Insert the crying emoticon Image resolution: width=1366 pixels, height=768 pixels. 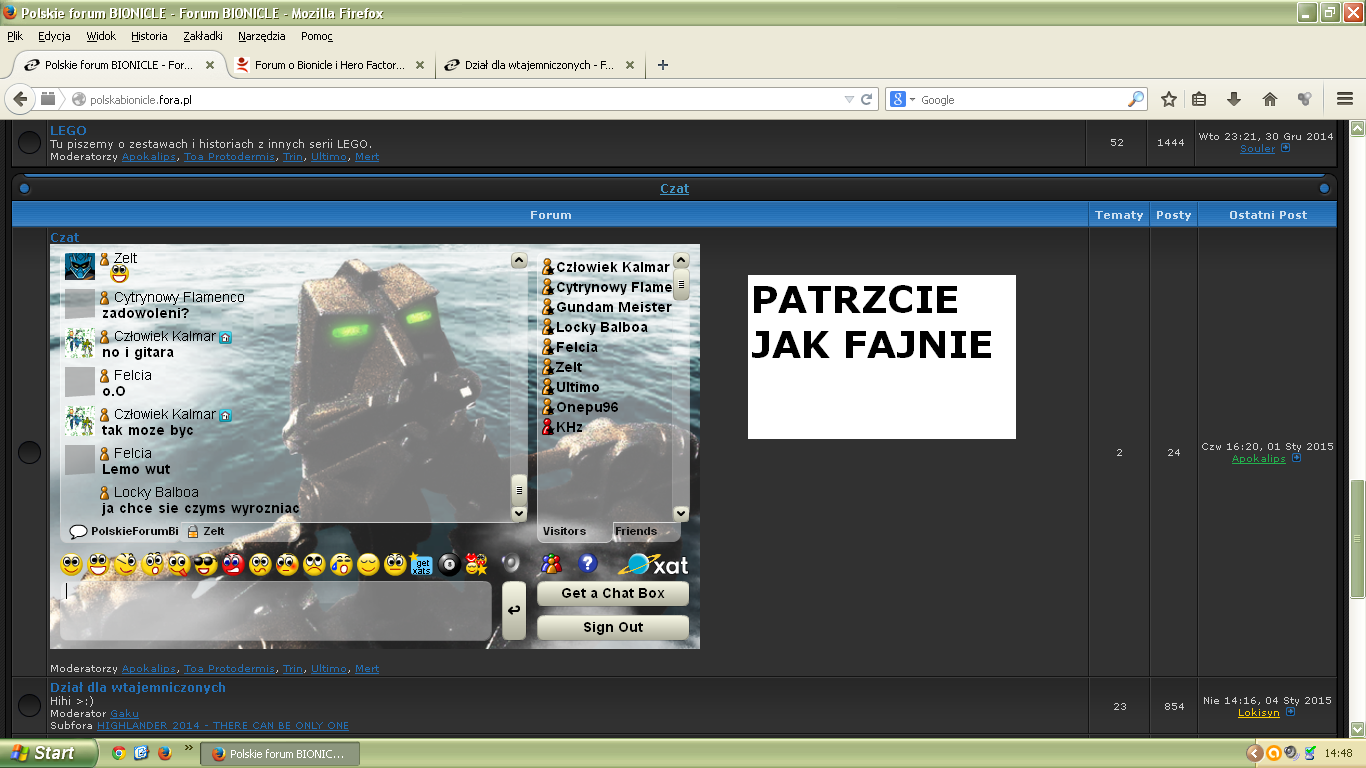click(x=341, y=565)
